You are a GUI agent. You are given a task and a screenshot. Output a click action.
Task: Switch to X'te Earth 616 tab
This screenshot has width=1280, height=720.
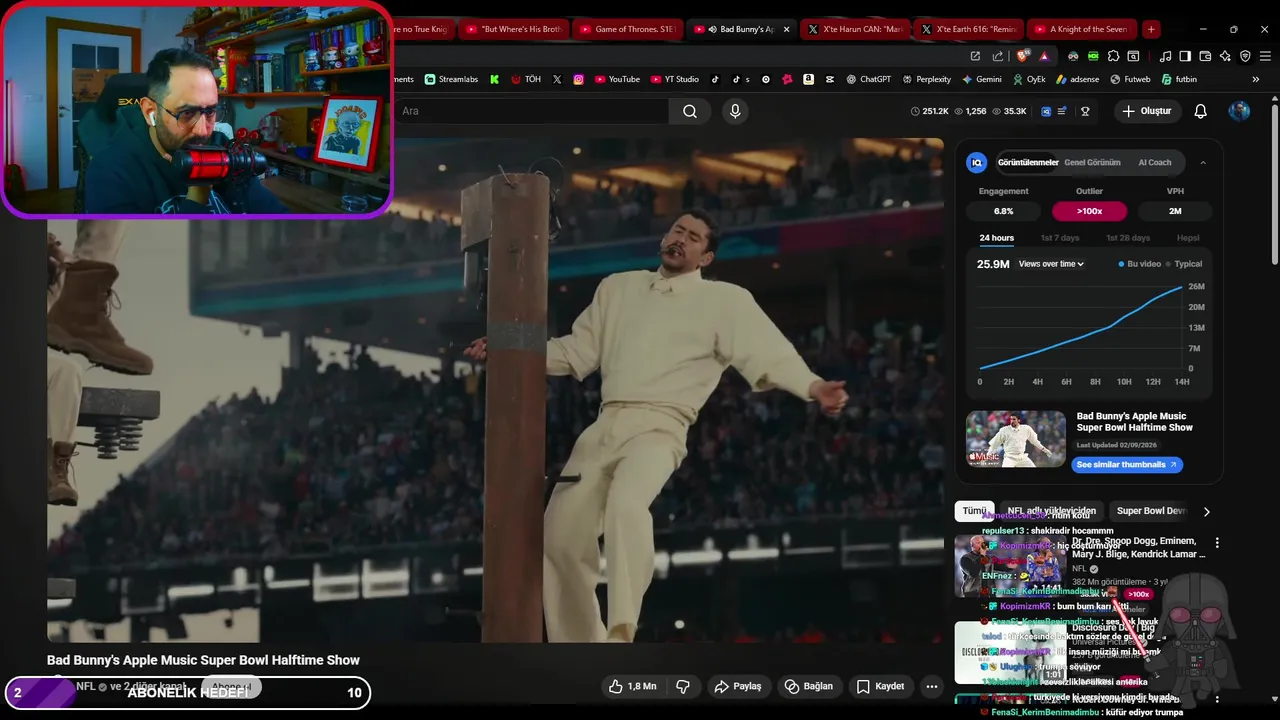968,29
